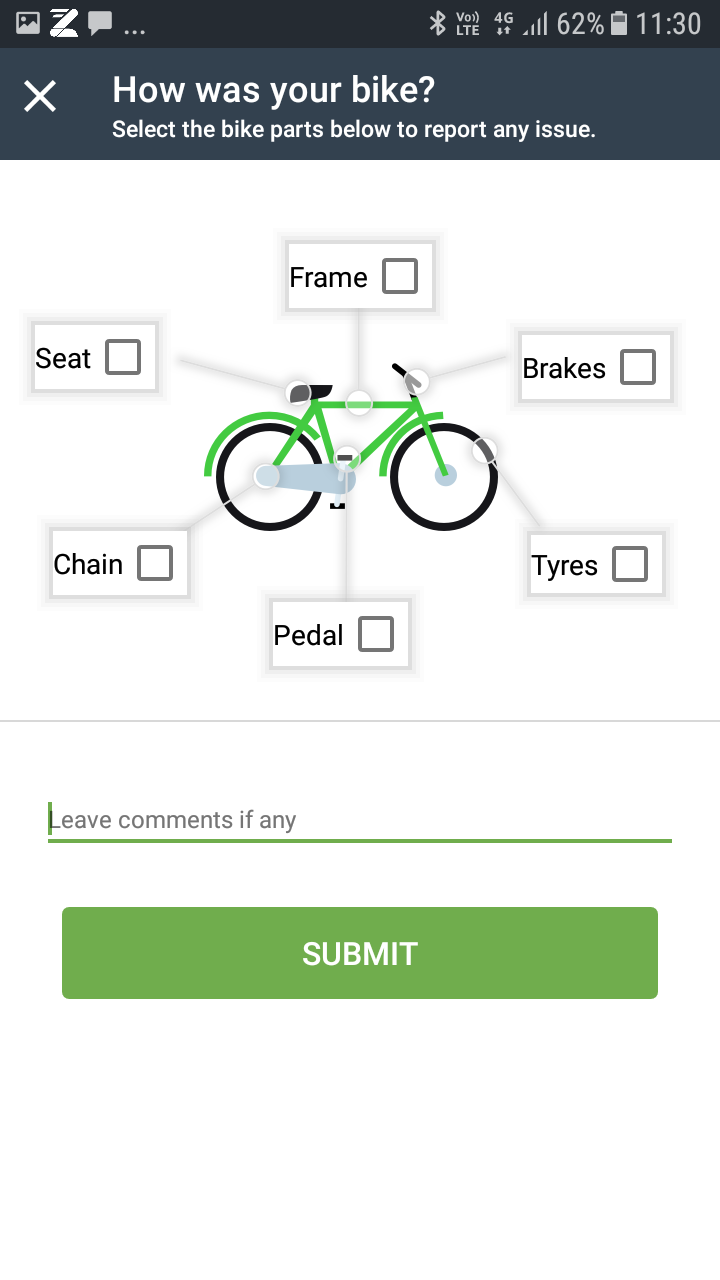Tap the Bluetooth status icon

[x=437, y=23]
